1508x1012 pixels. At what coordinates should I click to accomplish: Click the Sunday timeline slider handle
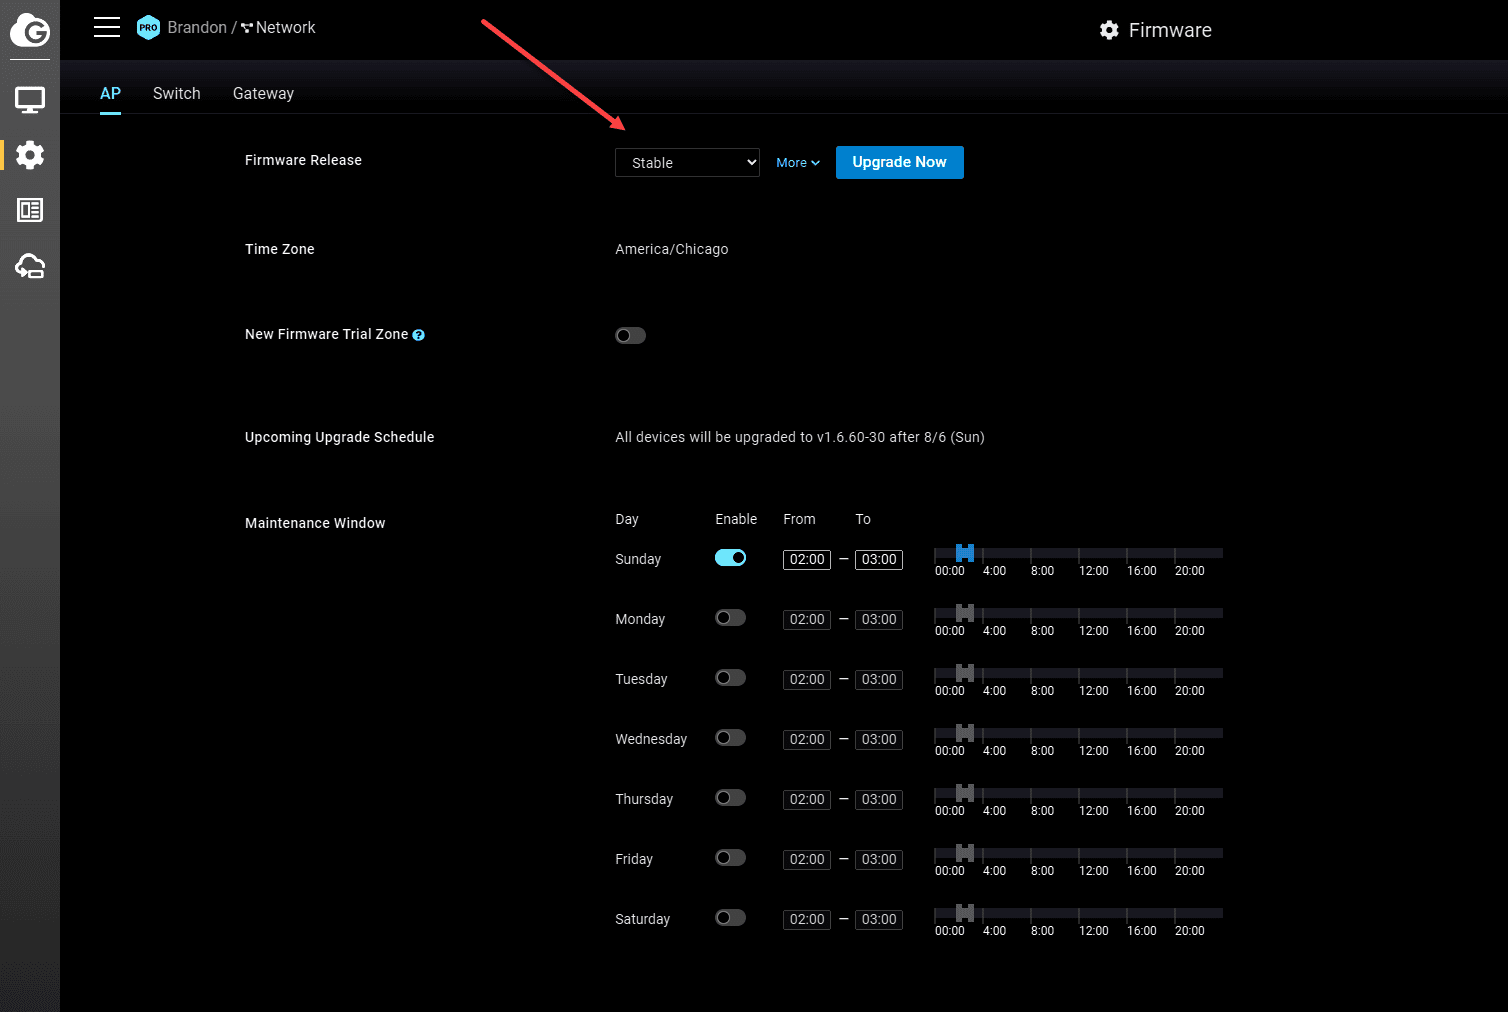965,553
